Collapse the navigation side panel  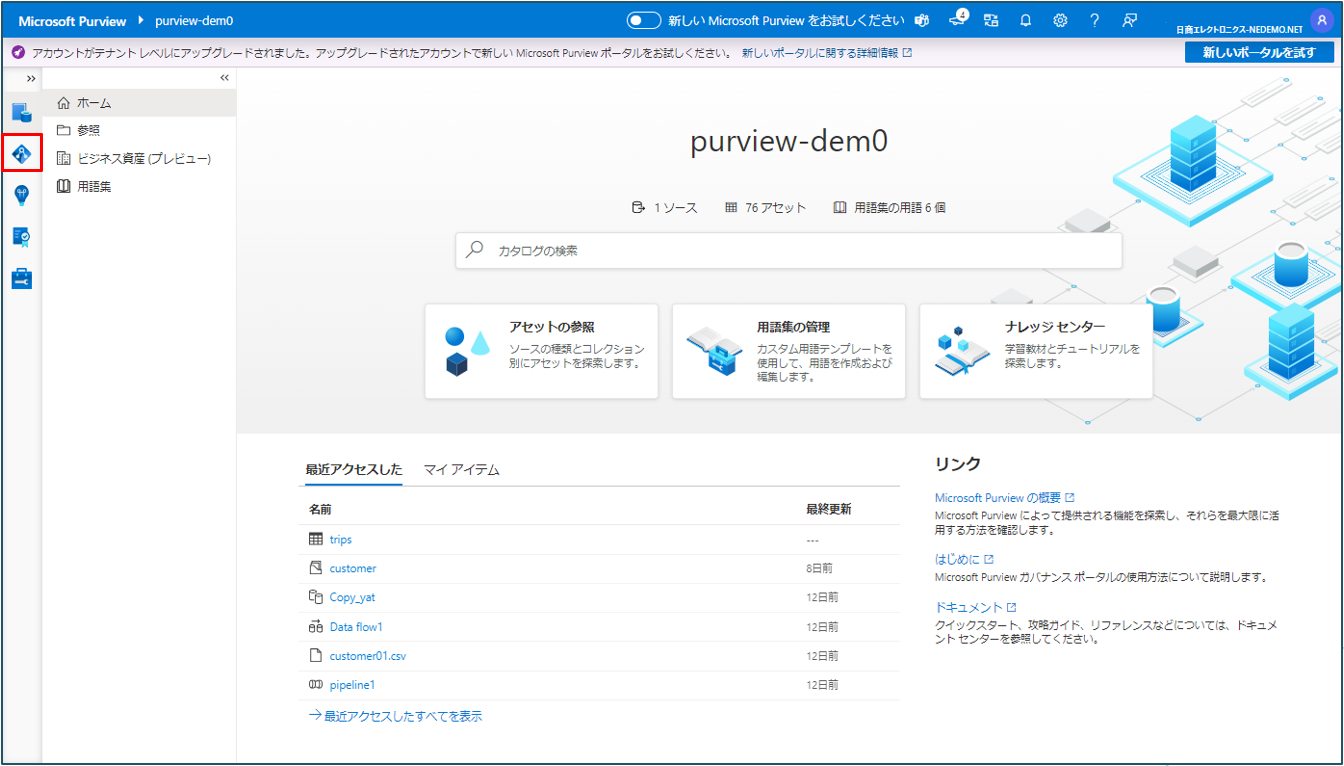[x=224, y=78]
